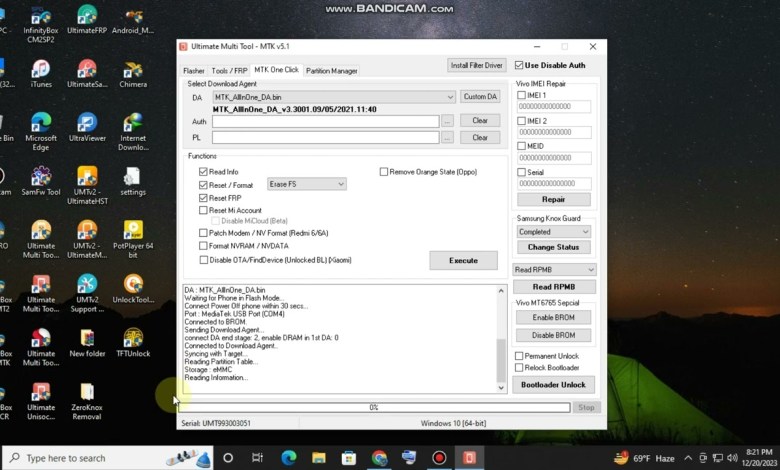
Task: Click the log area vertical scrollbar
Action: coord(501,339)
